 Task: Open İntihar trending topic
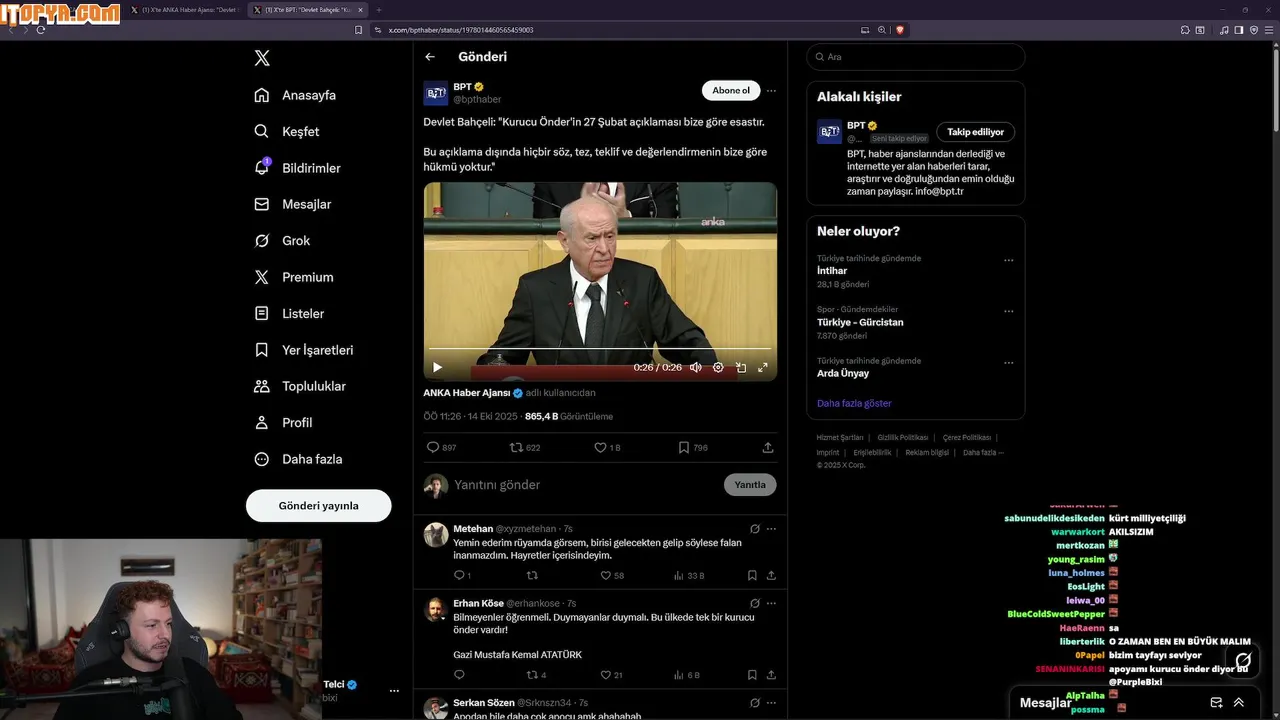[x=832, y=271]
